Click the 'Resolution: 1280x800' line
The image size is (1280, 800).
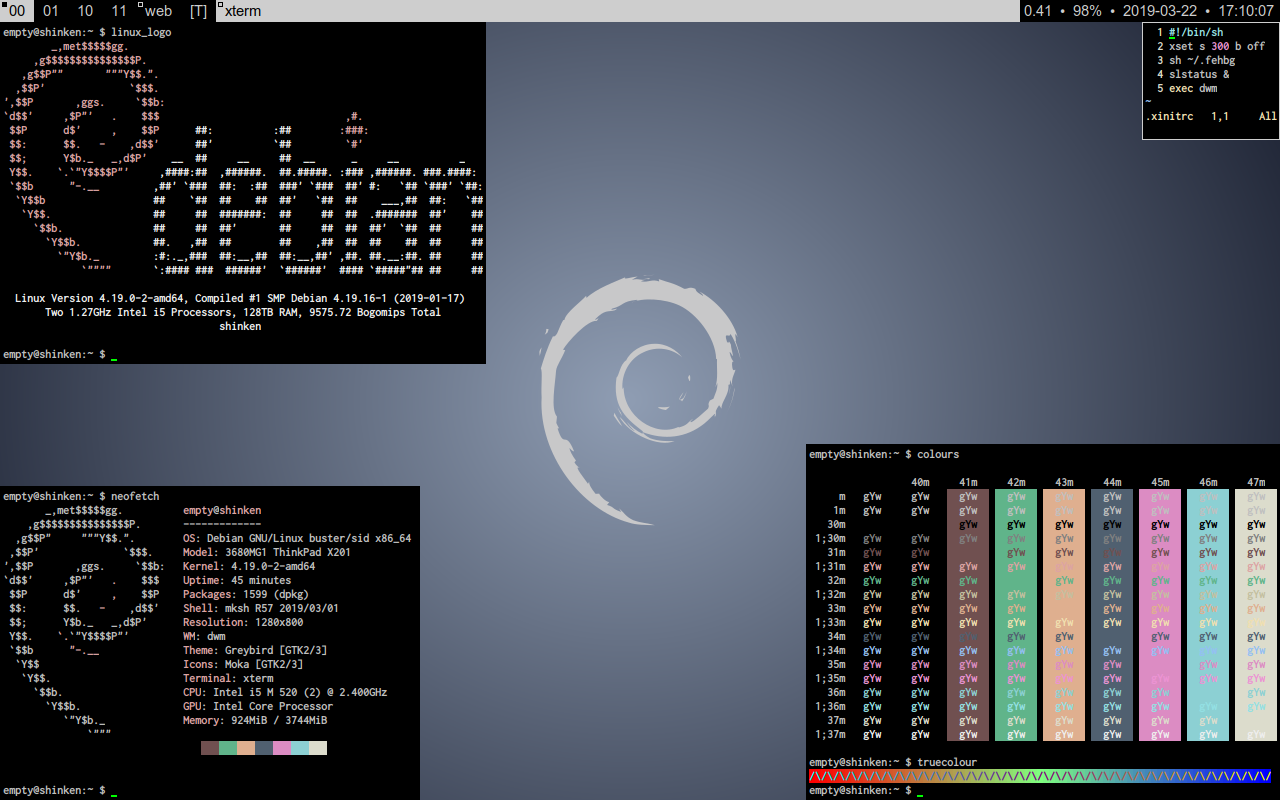(243, 622)
